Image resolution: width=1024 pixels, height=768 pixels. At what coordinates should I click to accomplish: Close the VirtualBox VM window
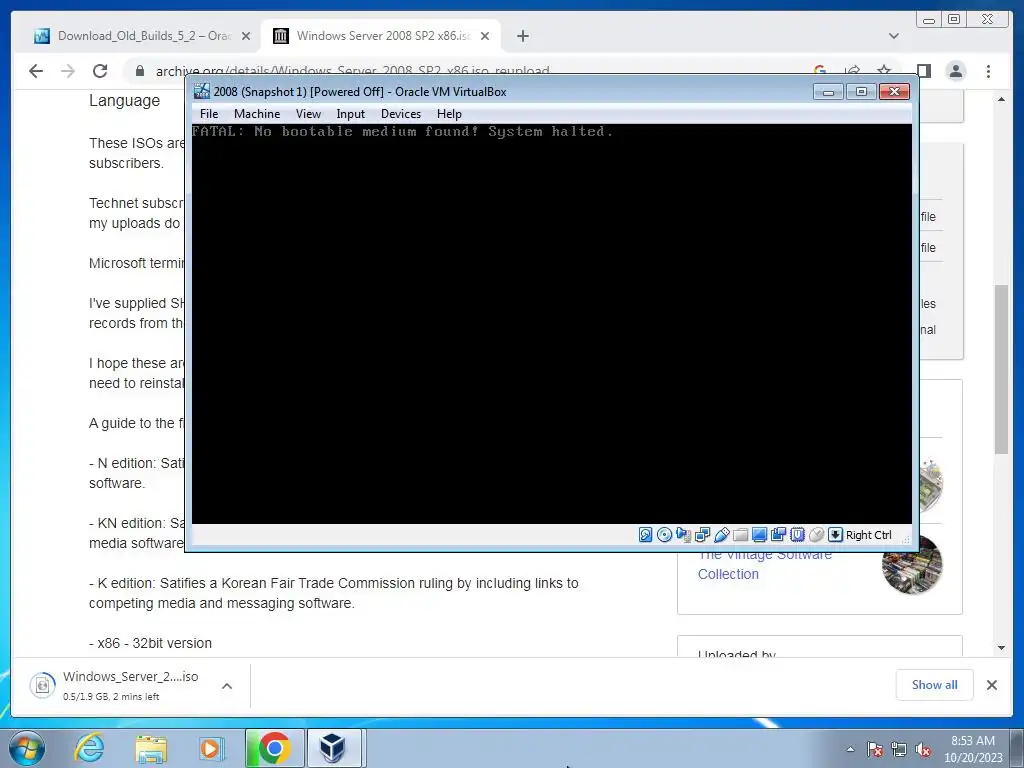point(895,91)
